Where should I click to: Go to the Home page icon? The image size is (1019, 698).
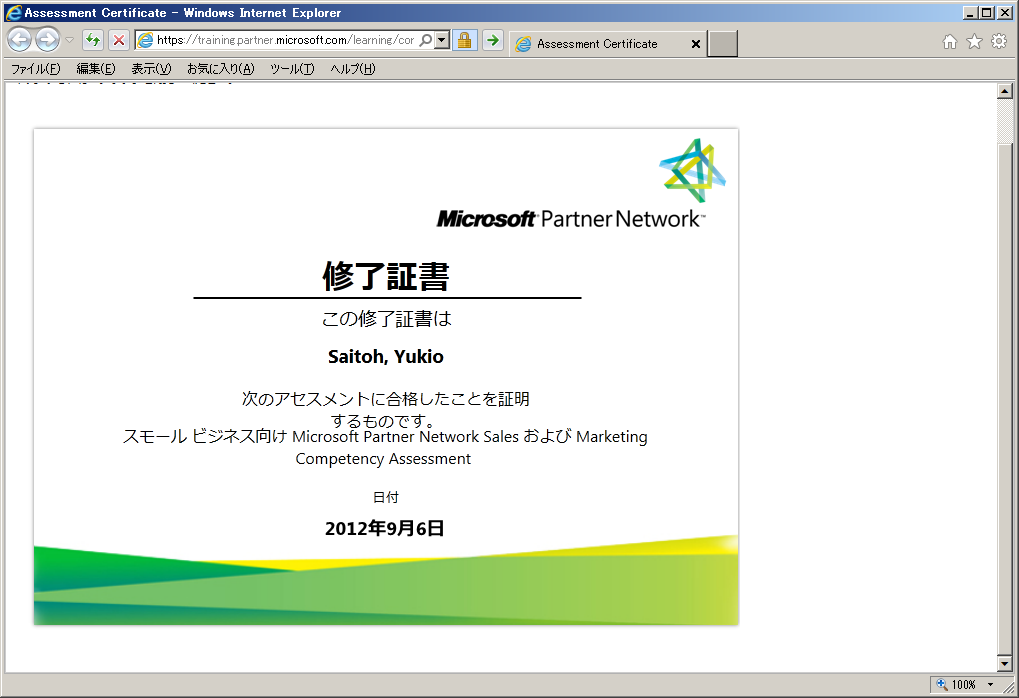(x=950, y=42)
